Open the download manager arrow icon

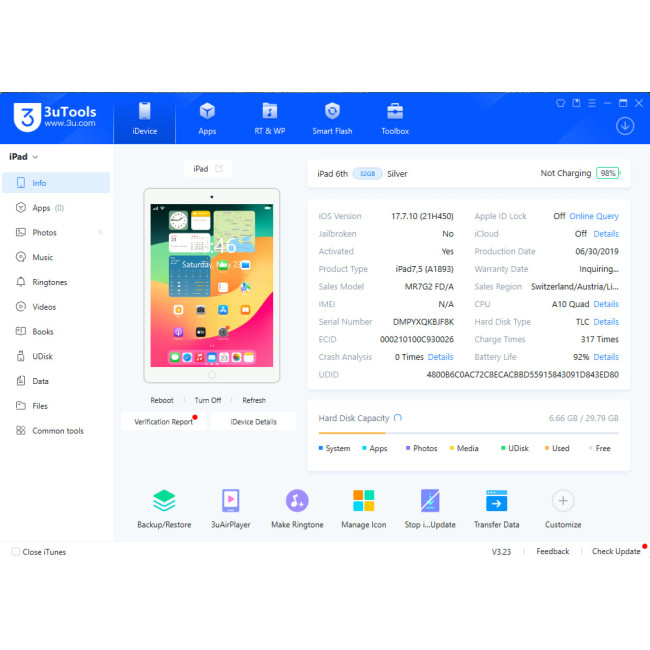(x=625, y=126)
